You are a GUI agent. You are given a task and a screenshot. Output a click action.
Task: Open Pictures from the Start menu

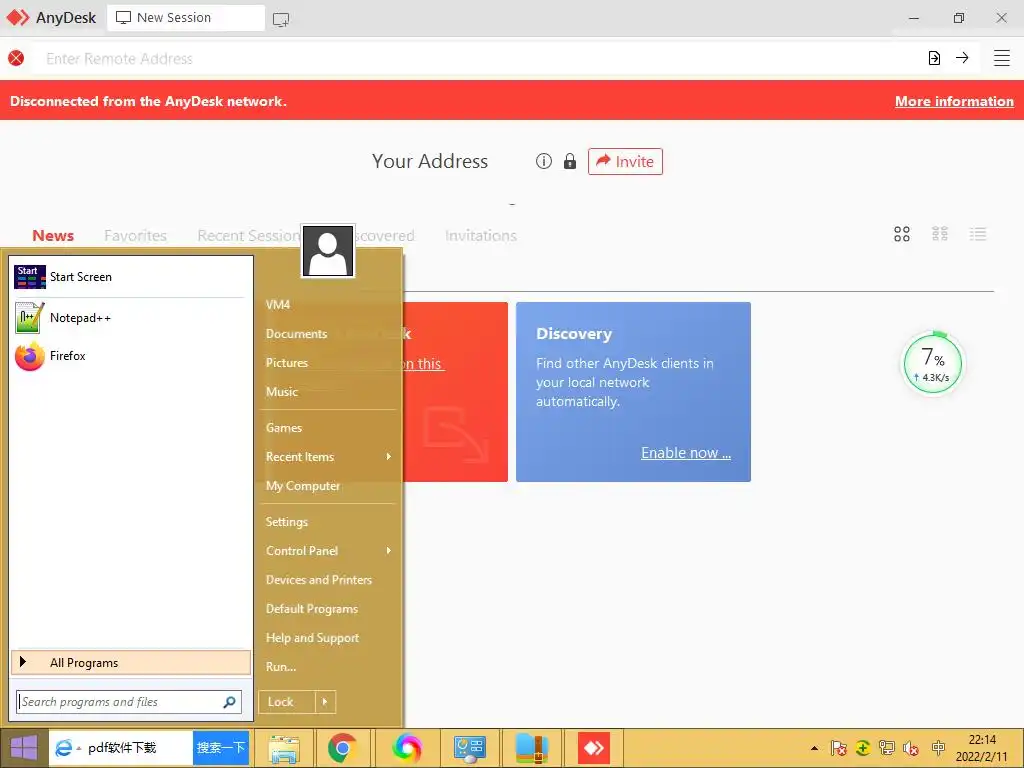(x=287, y=363)
